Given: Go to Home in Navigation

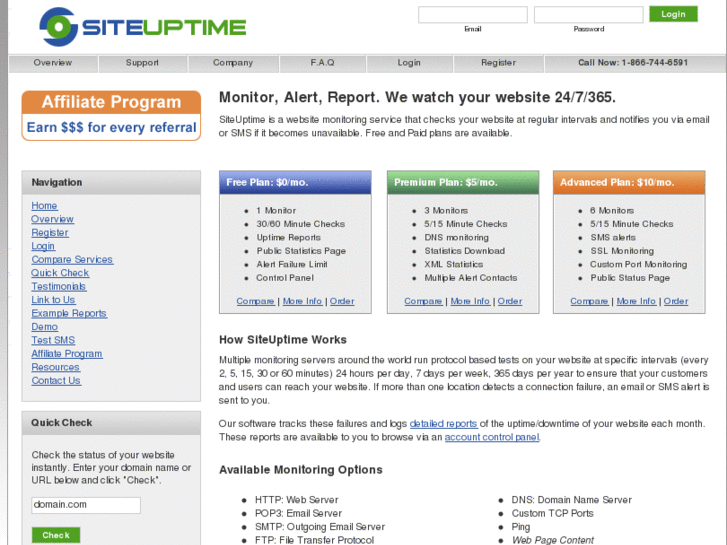Looking at the screenshot, I should (x=45, y=205).
